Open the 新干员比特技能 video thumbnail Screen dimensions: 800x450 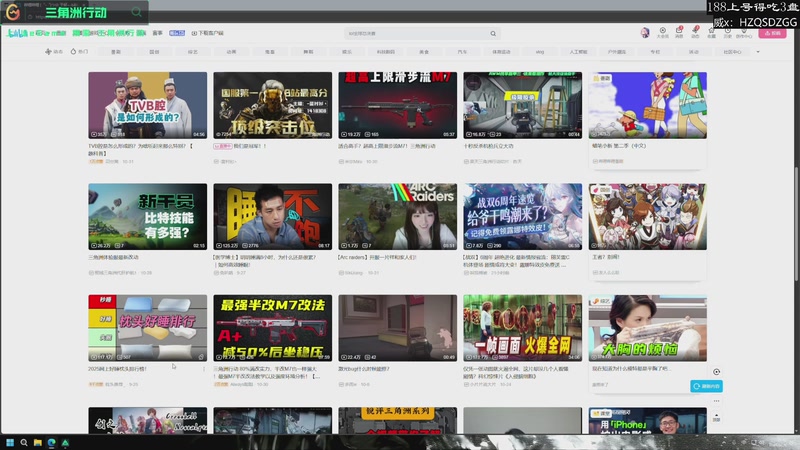click(x=147, y=217)
